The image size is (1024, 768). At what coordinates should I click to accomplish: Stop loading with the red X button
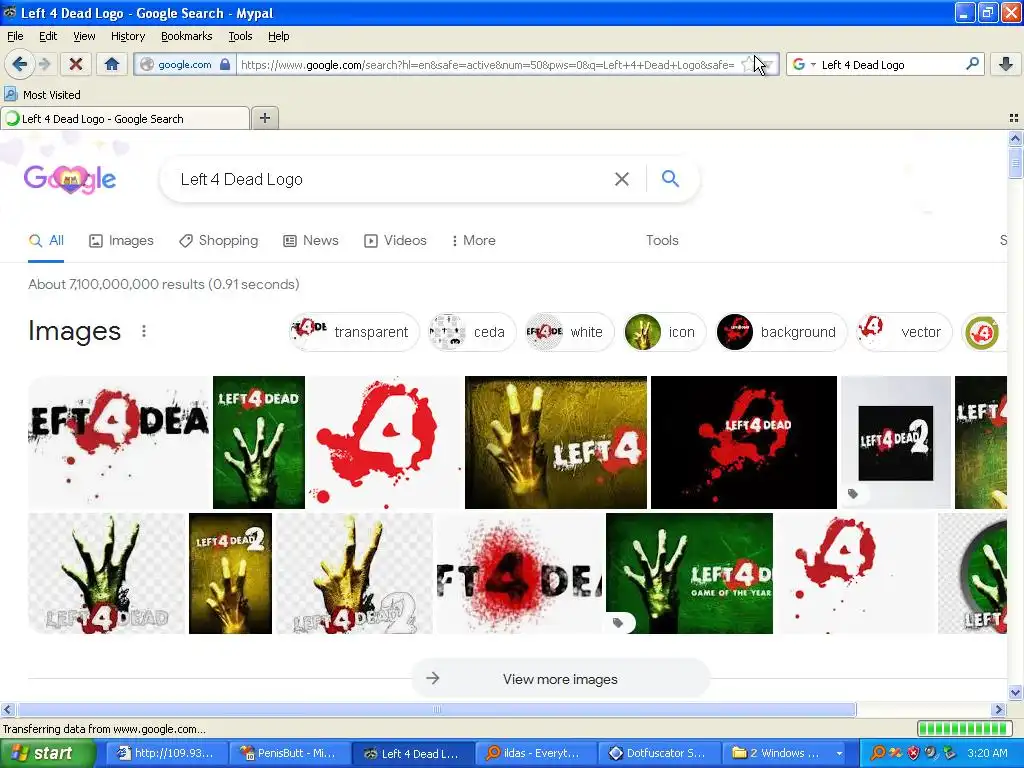click(x=76, y=64)
